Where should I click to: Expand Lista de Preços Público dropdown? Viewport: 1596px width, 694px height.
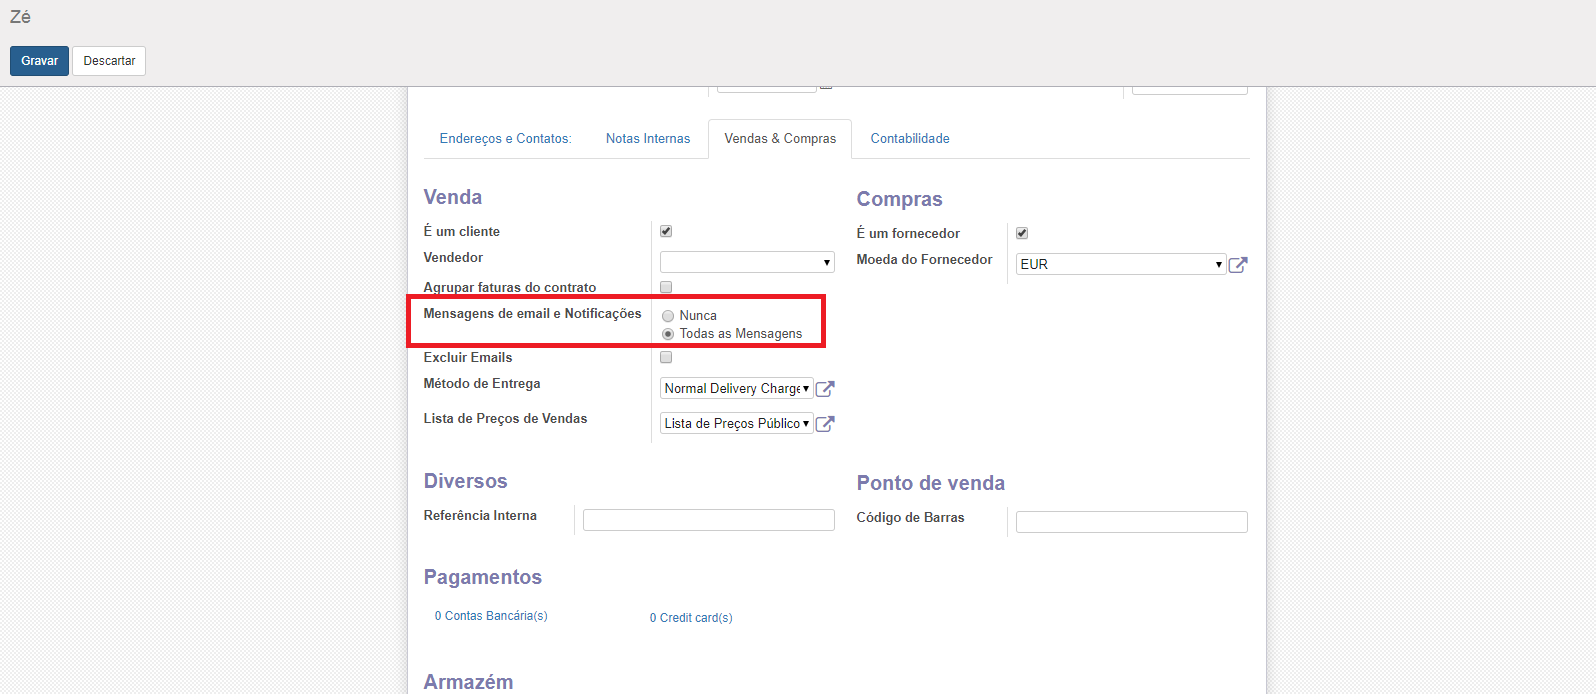click(736, 424)
